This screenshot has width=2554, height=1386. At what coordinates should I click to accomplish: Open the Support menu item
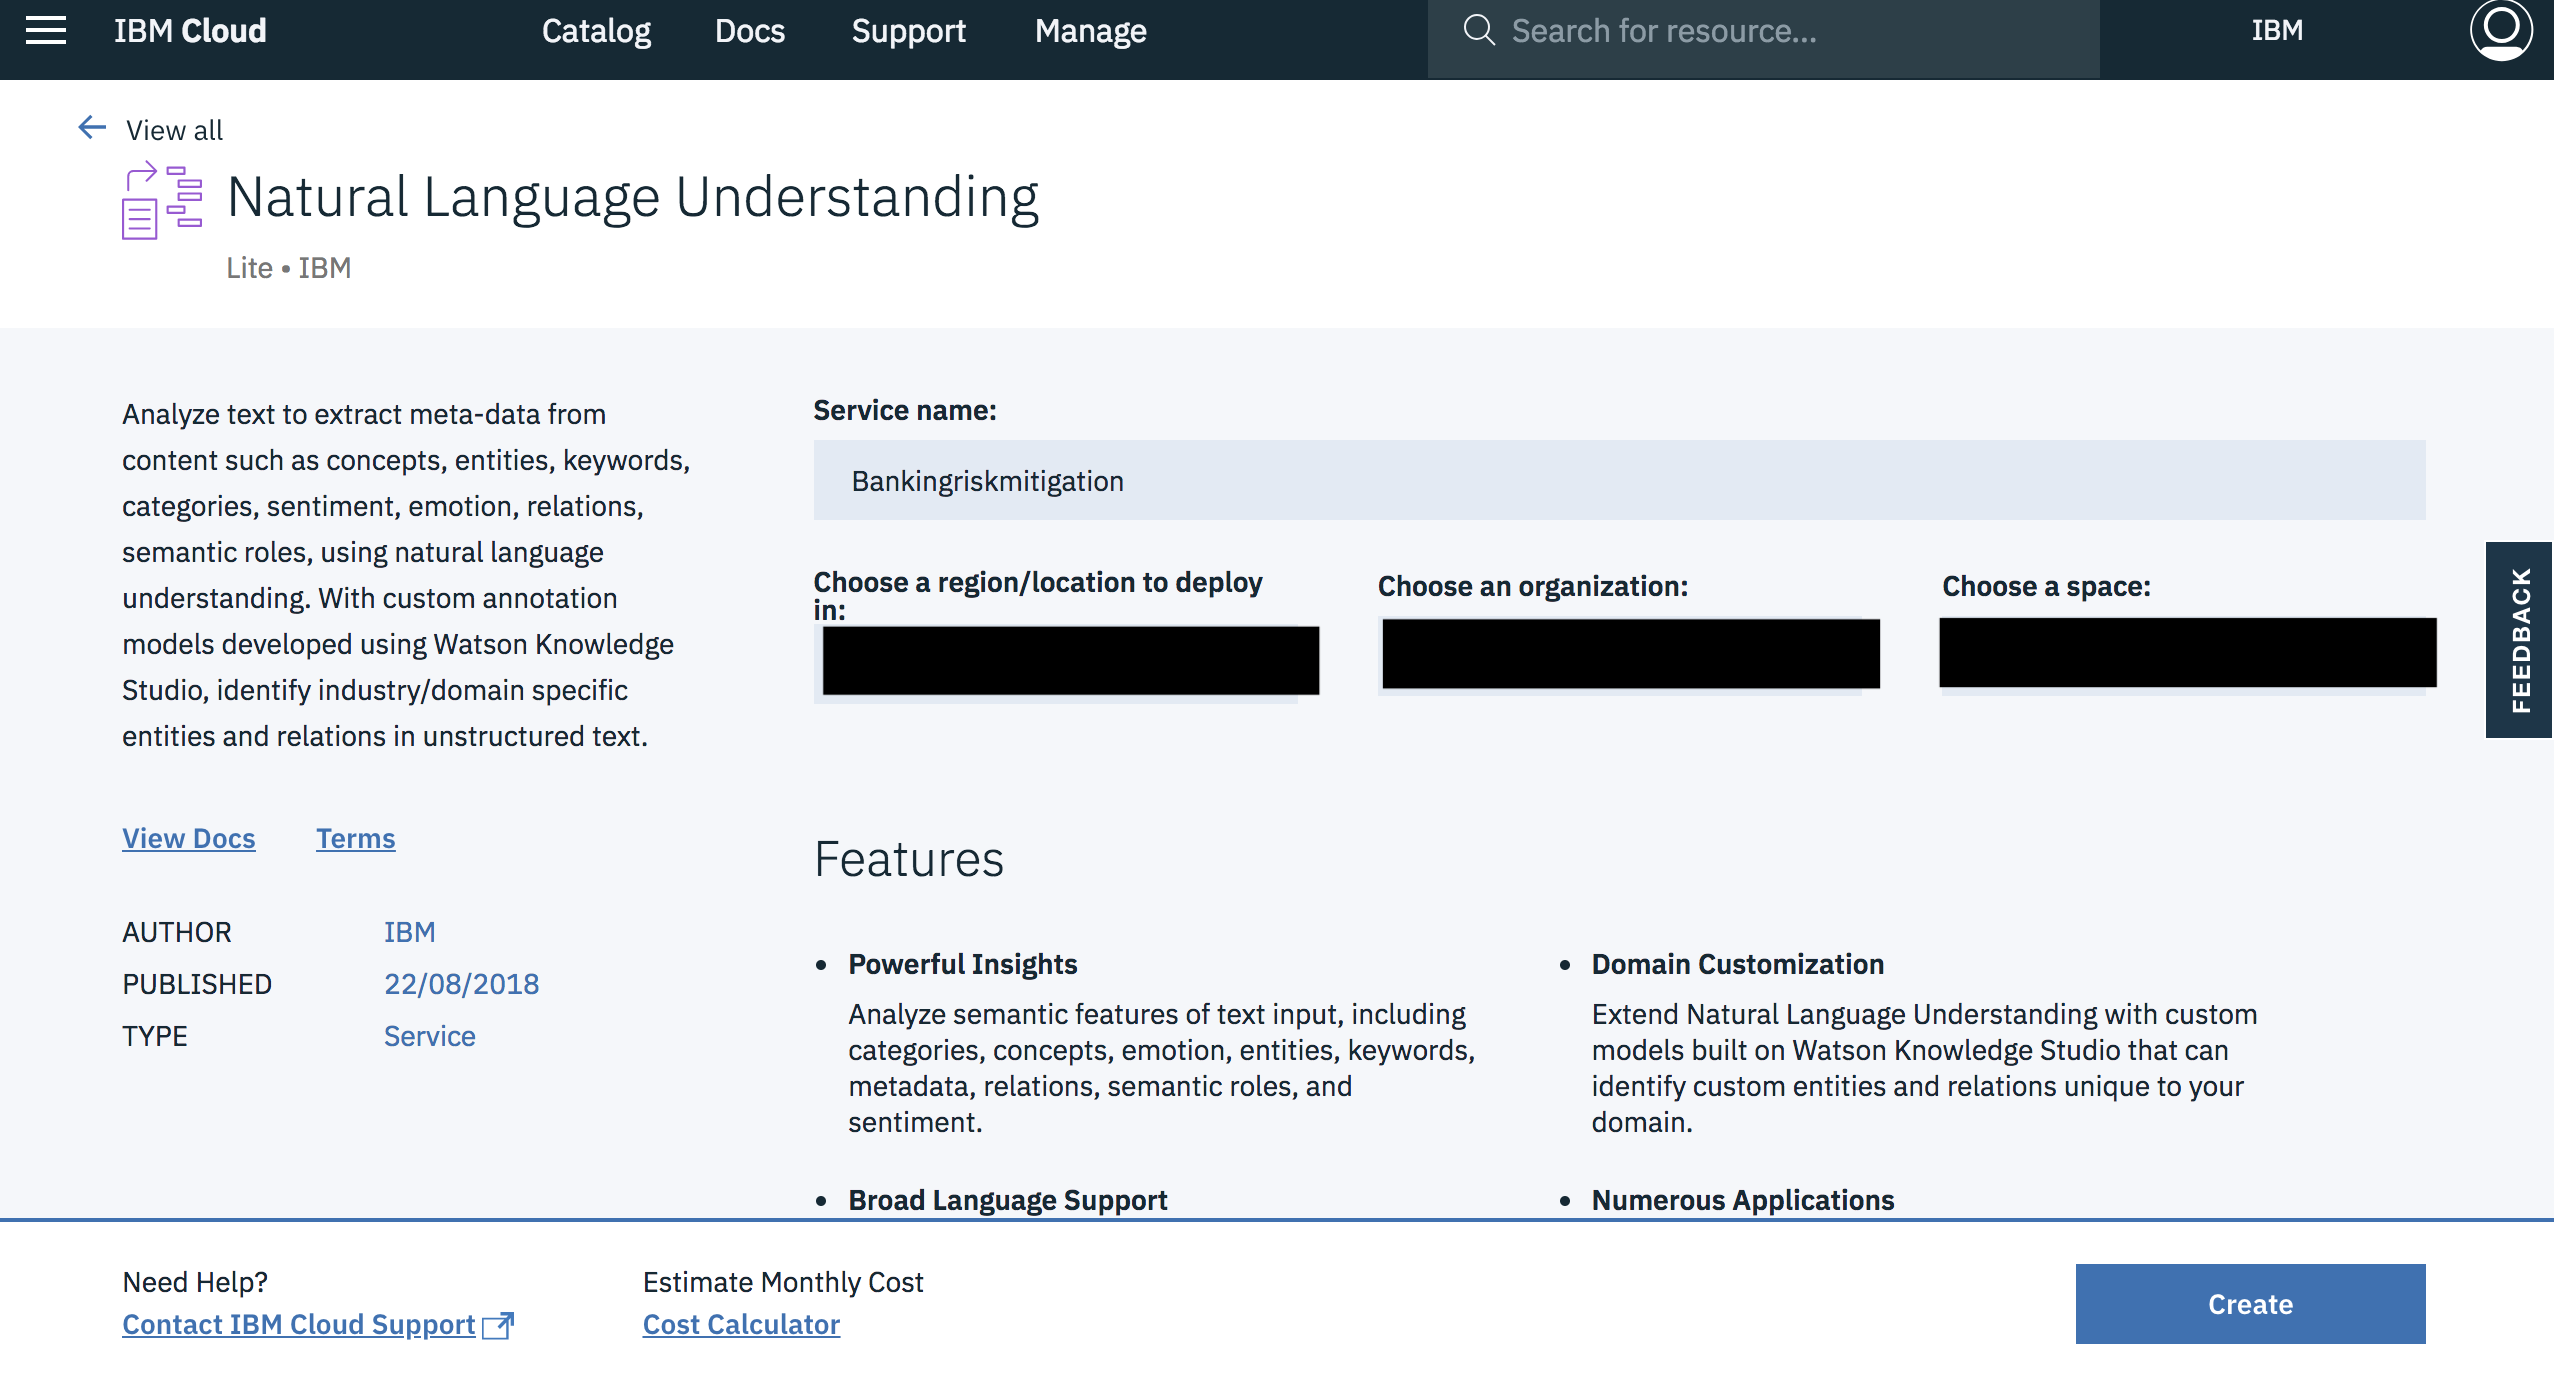coord(908,31)
